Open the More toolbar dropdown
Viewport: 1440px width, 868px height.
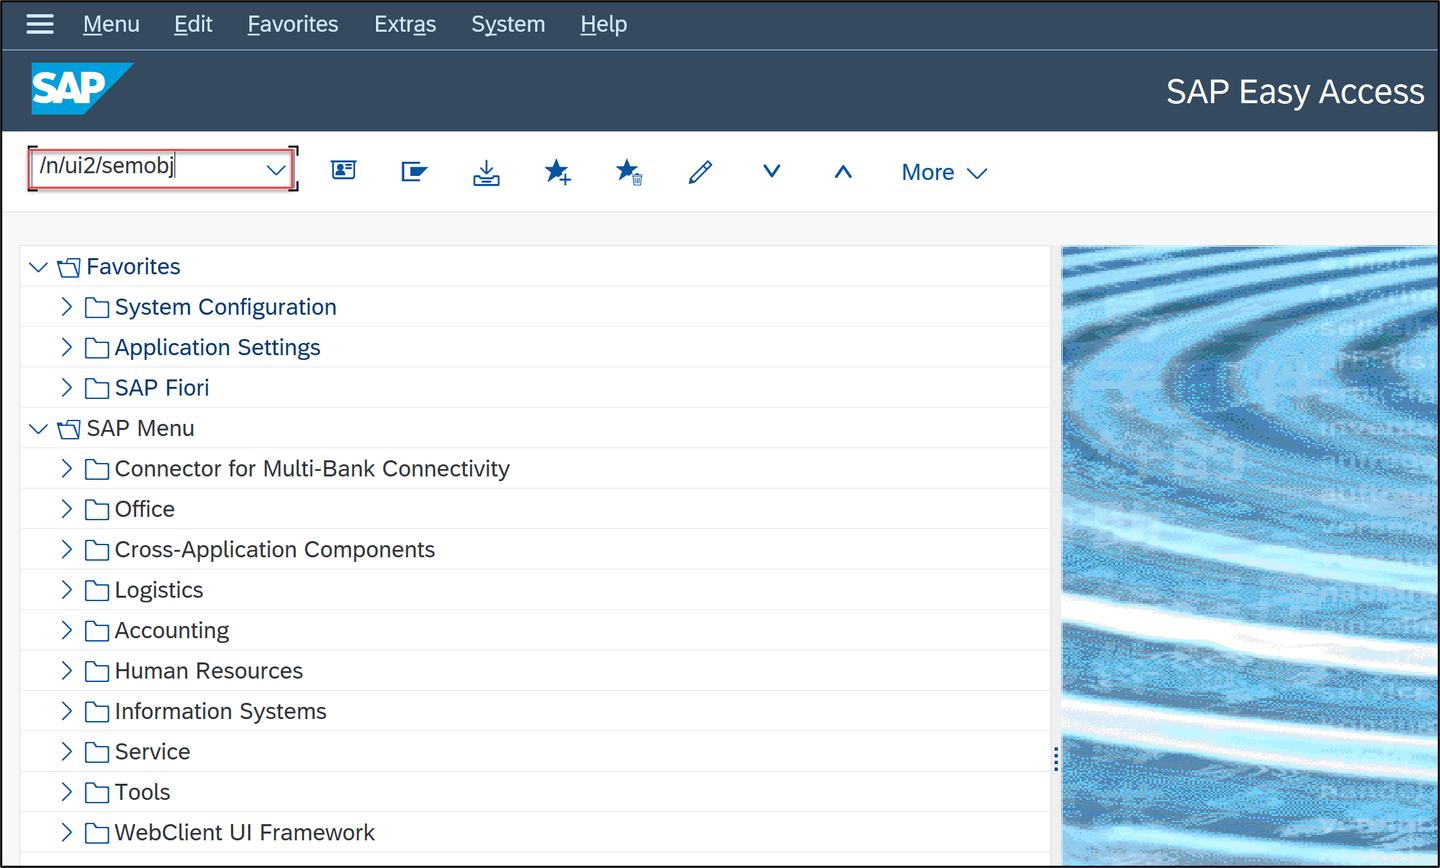tap(944, 172)
